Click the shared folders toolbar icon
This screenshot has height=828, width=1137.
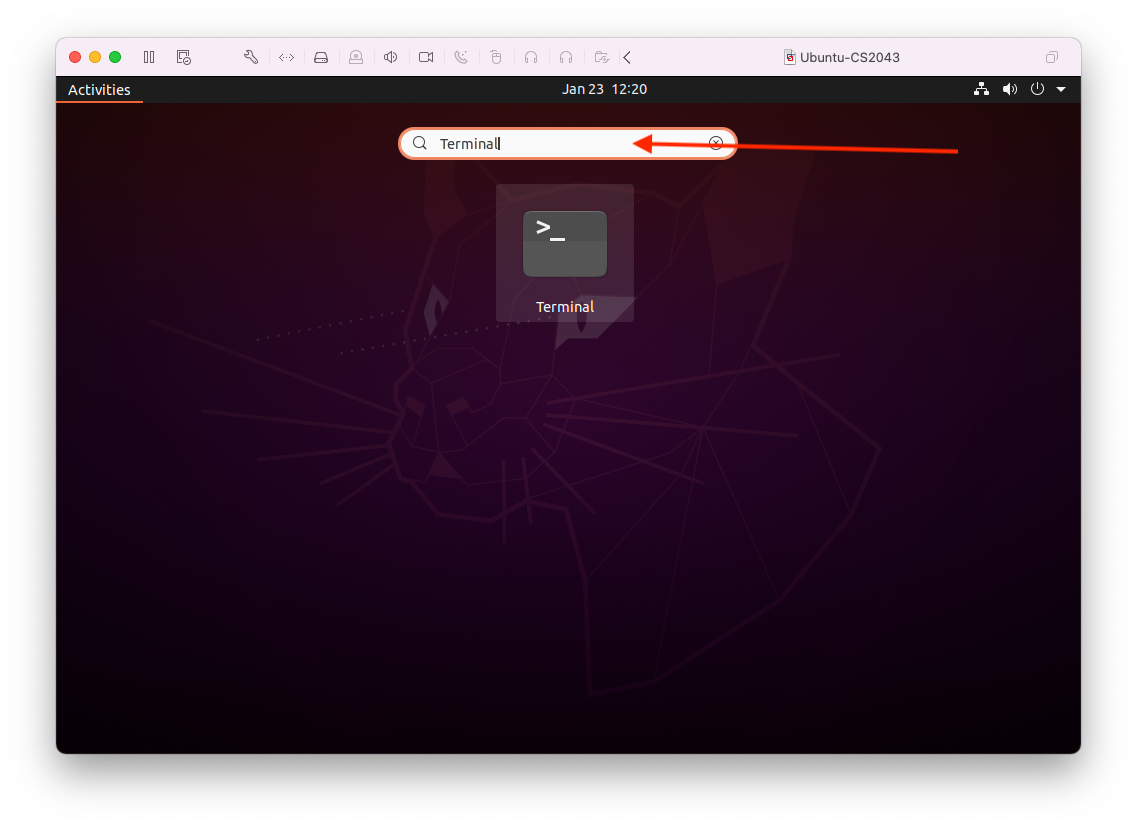pos(601,57)
